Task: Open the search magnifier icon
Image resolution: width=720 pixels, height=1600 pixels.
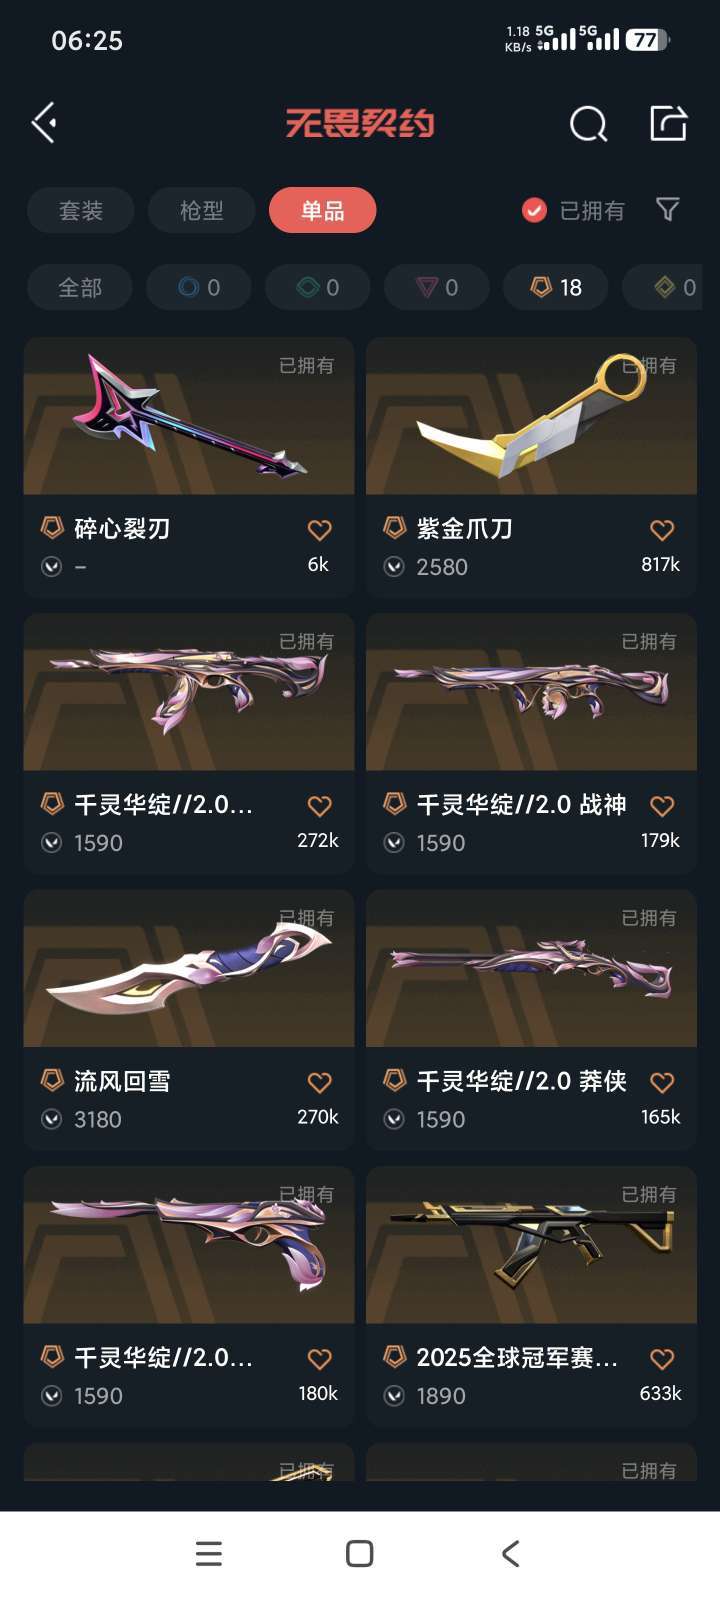Action: click(588, 124)
